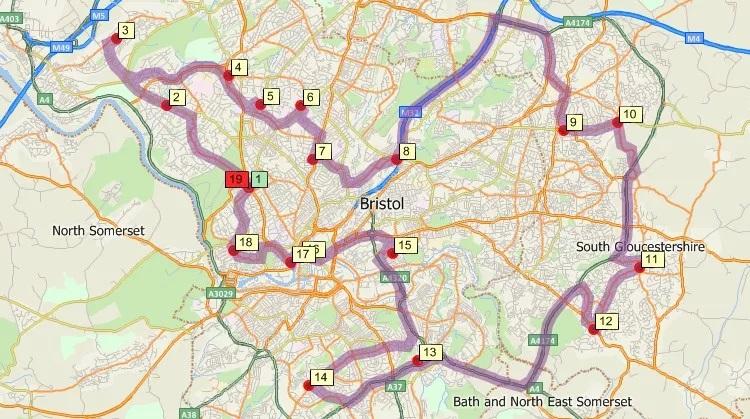Viewport: 750px width, 419px height.
Task: Select the red stop label 19
Action: click(x=236, y=180)
